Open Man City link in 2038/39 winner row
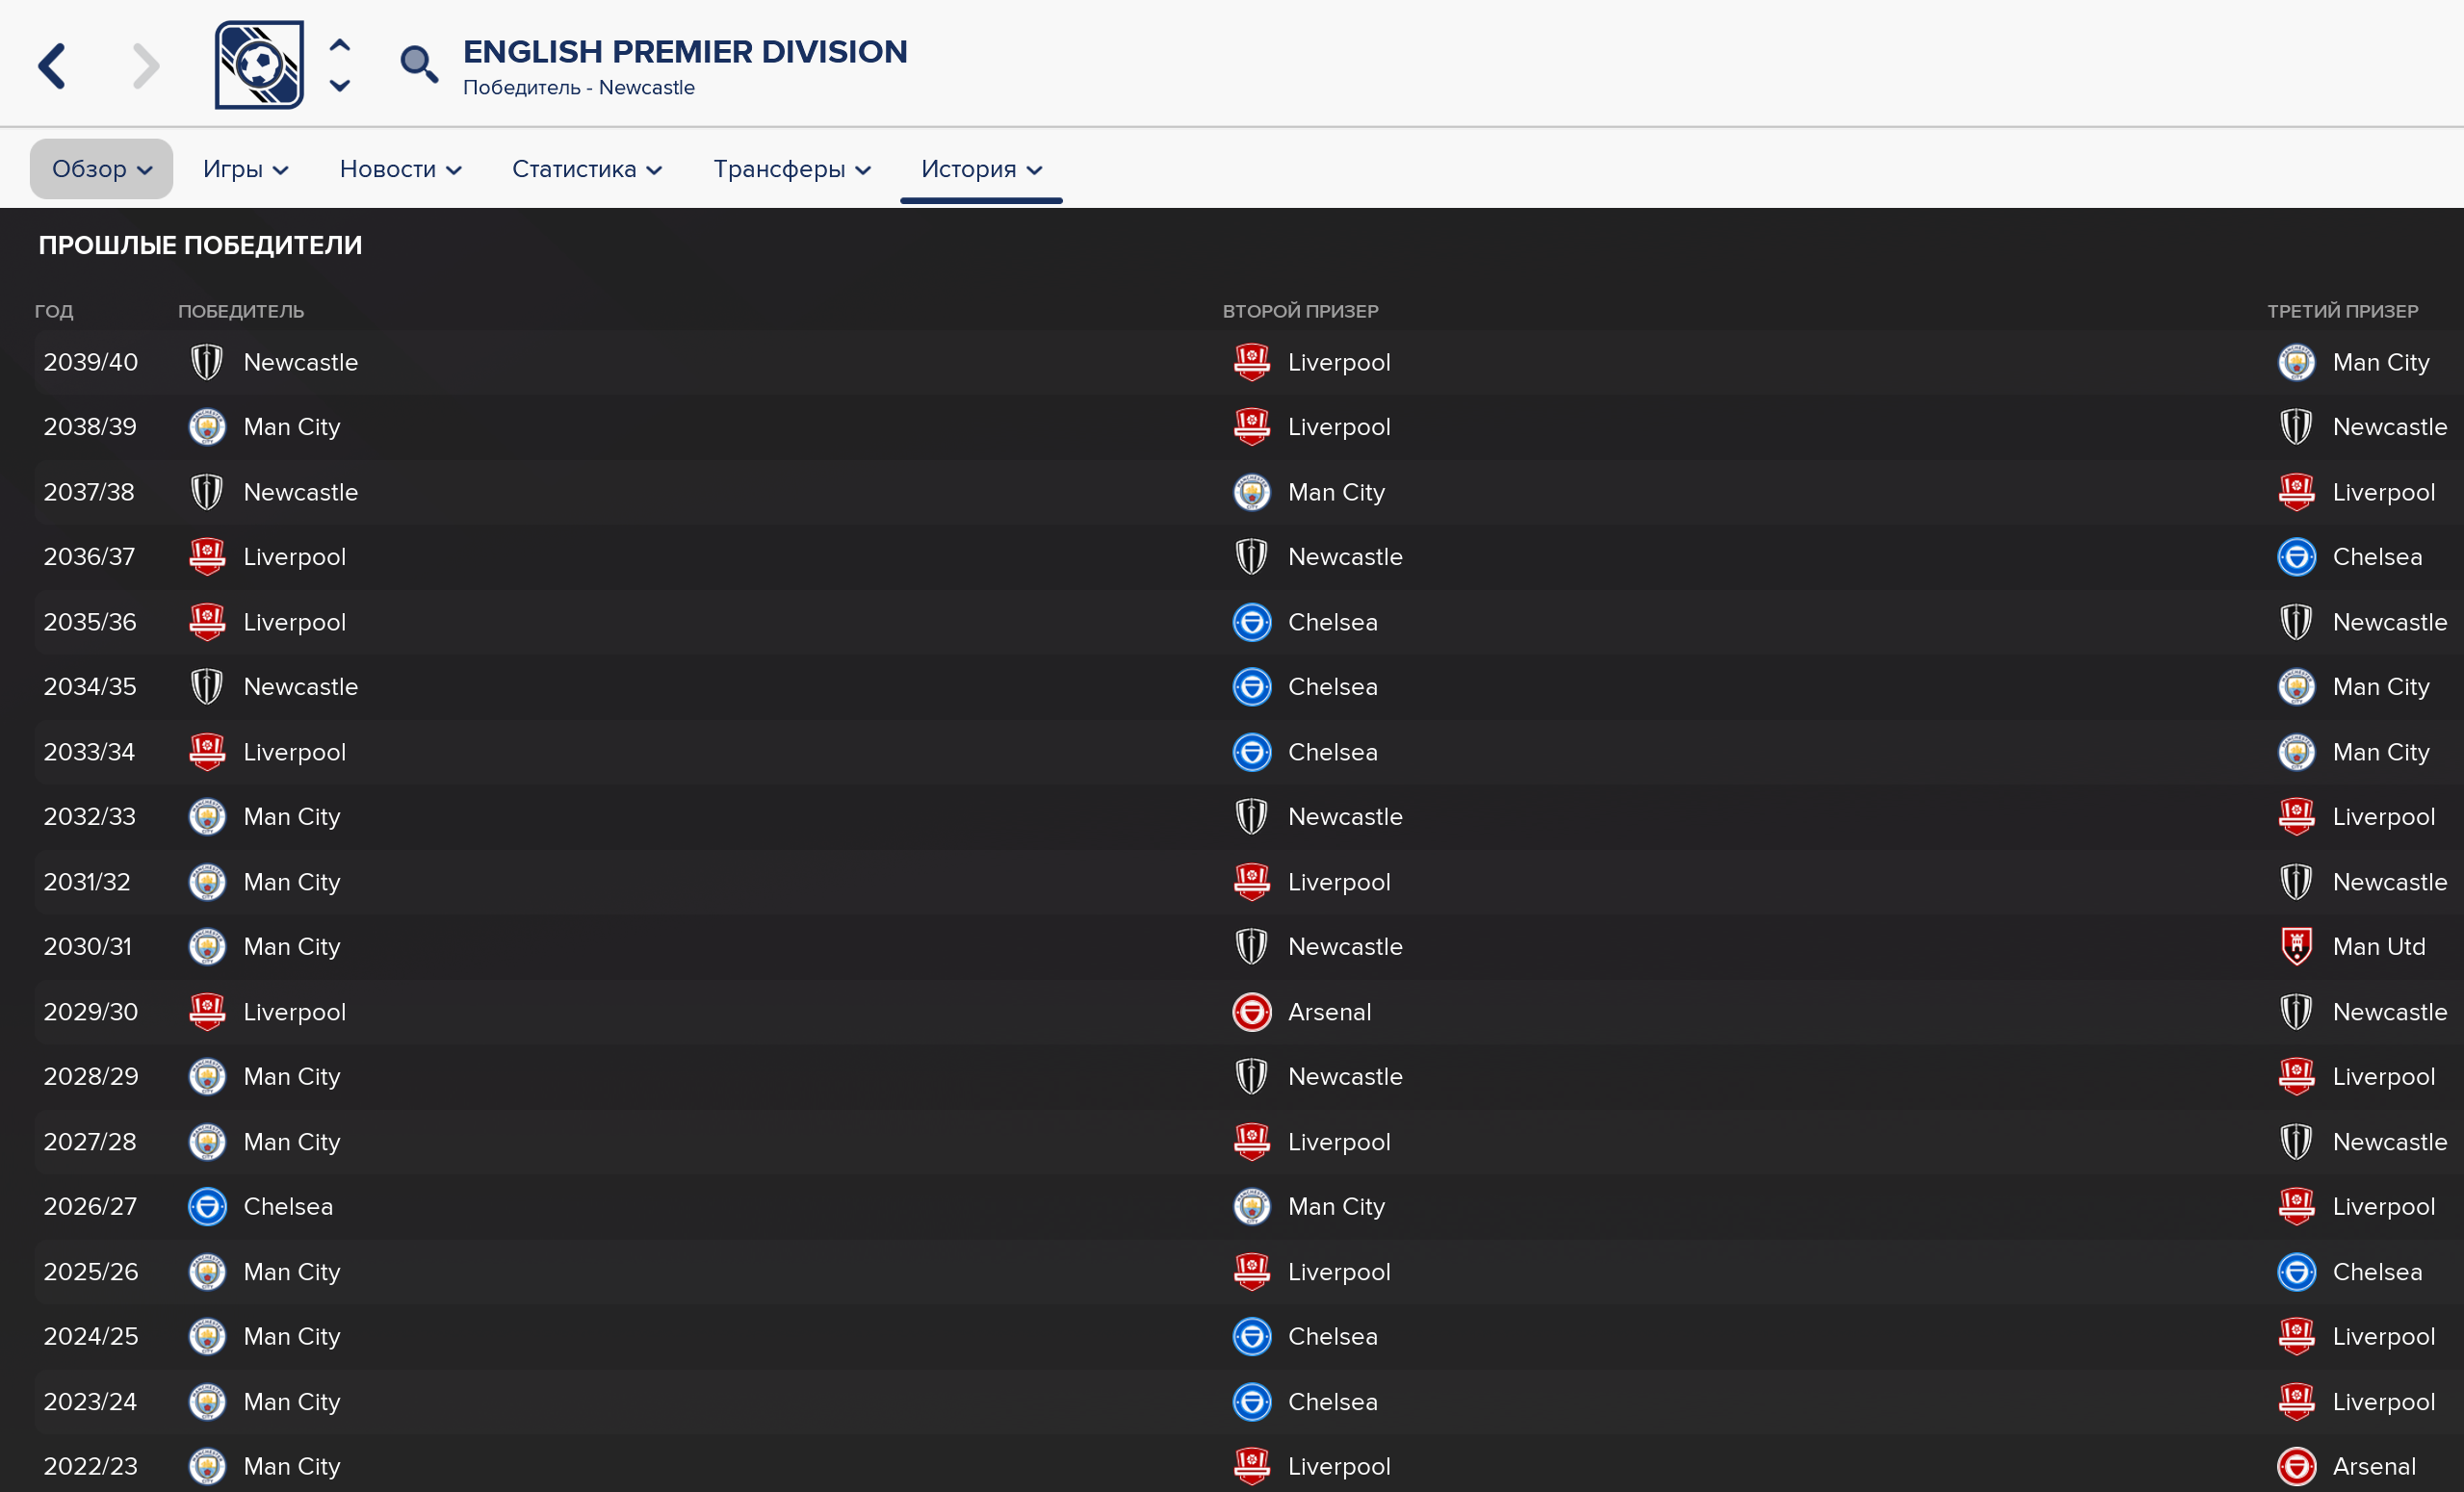Screen dimensions: 2464x1492 (292, 427)
